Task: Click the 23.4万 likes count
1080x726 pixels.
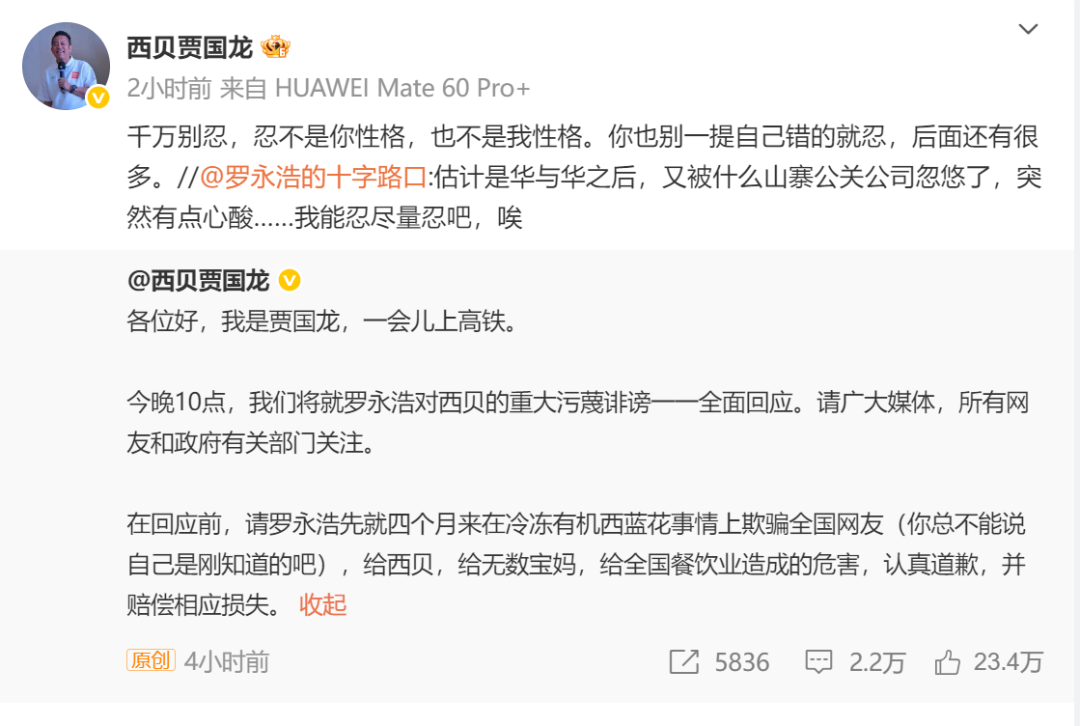Action: (1008, 662)
